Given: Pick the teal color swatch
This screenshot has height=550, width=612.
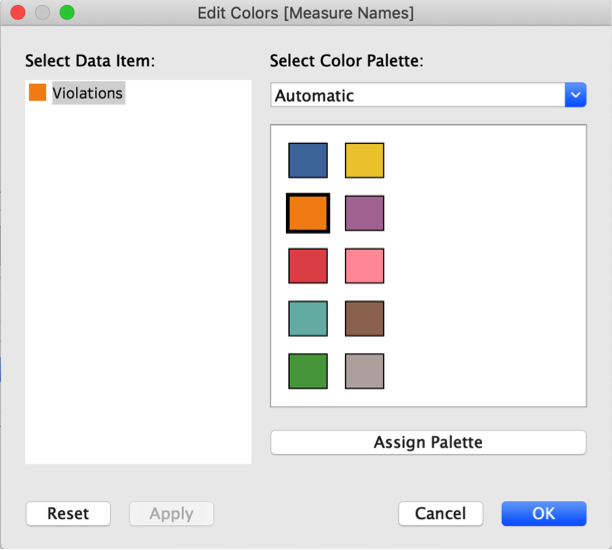Looking at the screenshot, I should point(307,318).
